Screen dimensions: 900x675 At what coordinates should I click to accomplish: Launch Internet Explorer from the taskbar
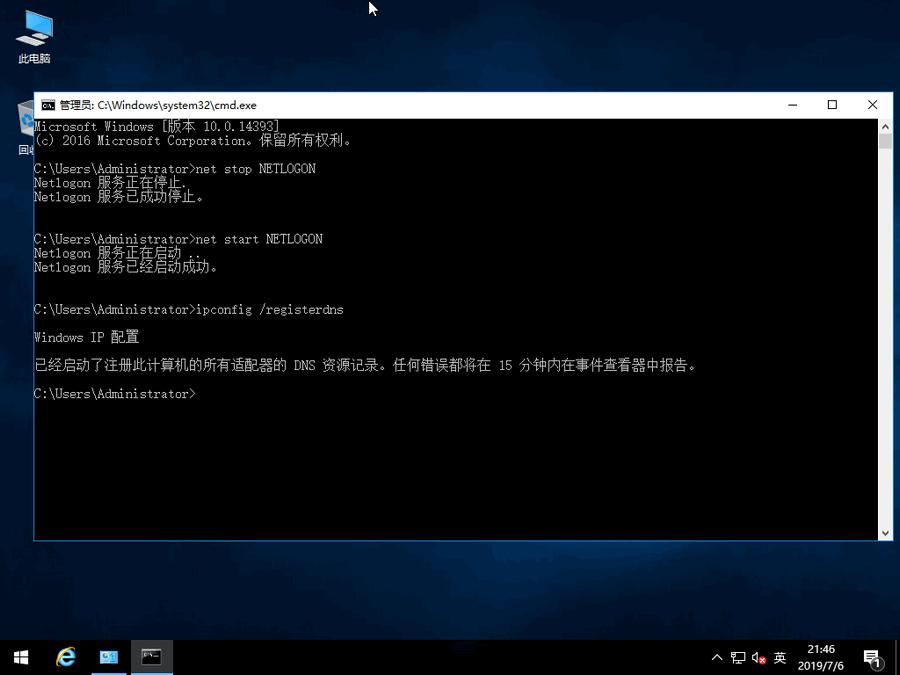(x=65, y=657)
